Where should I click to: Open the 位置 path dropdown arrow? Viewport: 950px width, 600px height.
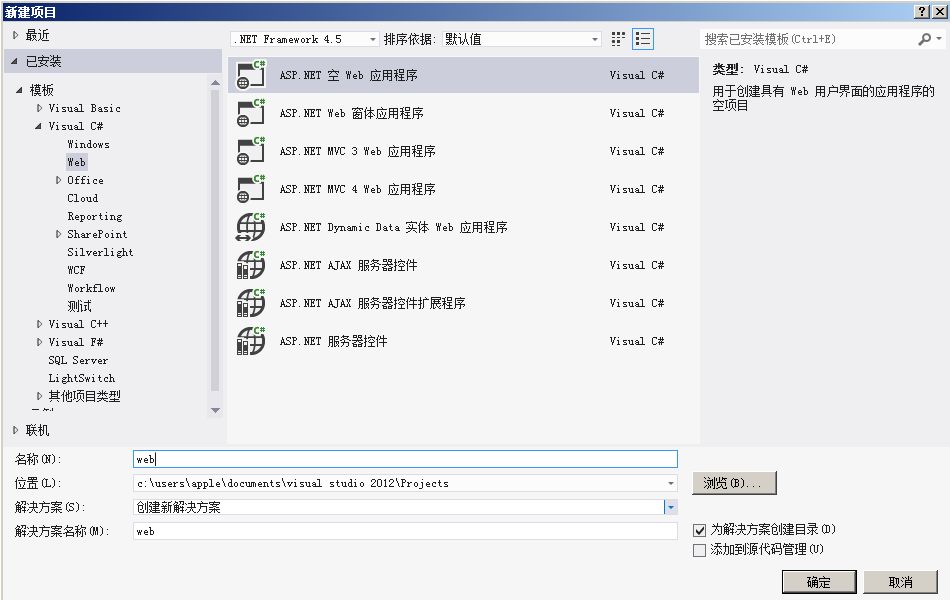tap(671, 484)
